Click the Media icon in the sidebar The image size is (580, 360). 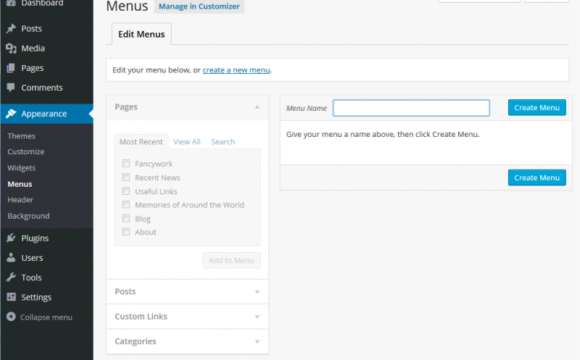click(11, 48)
